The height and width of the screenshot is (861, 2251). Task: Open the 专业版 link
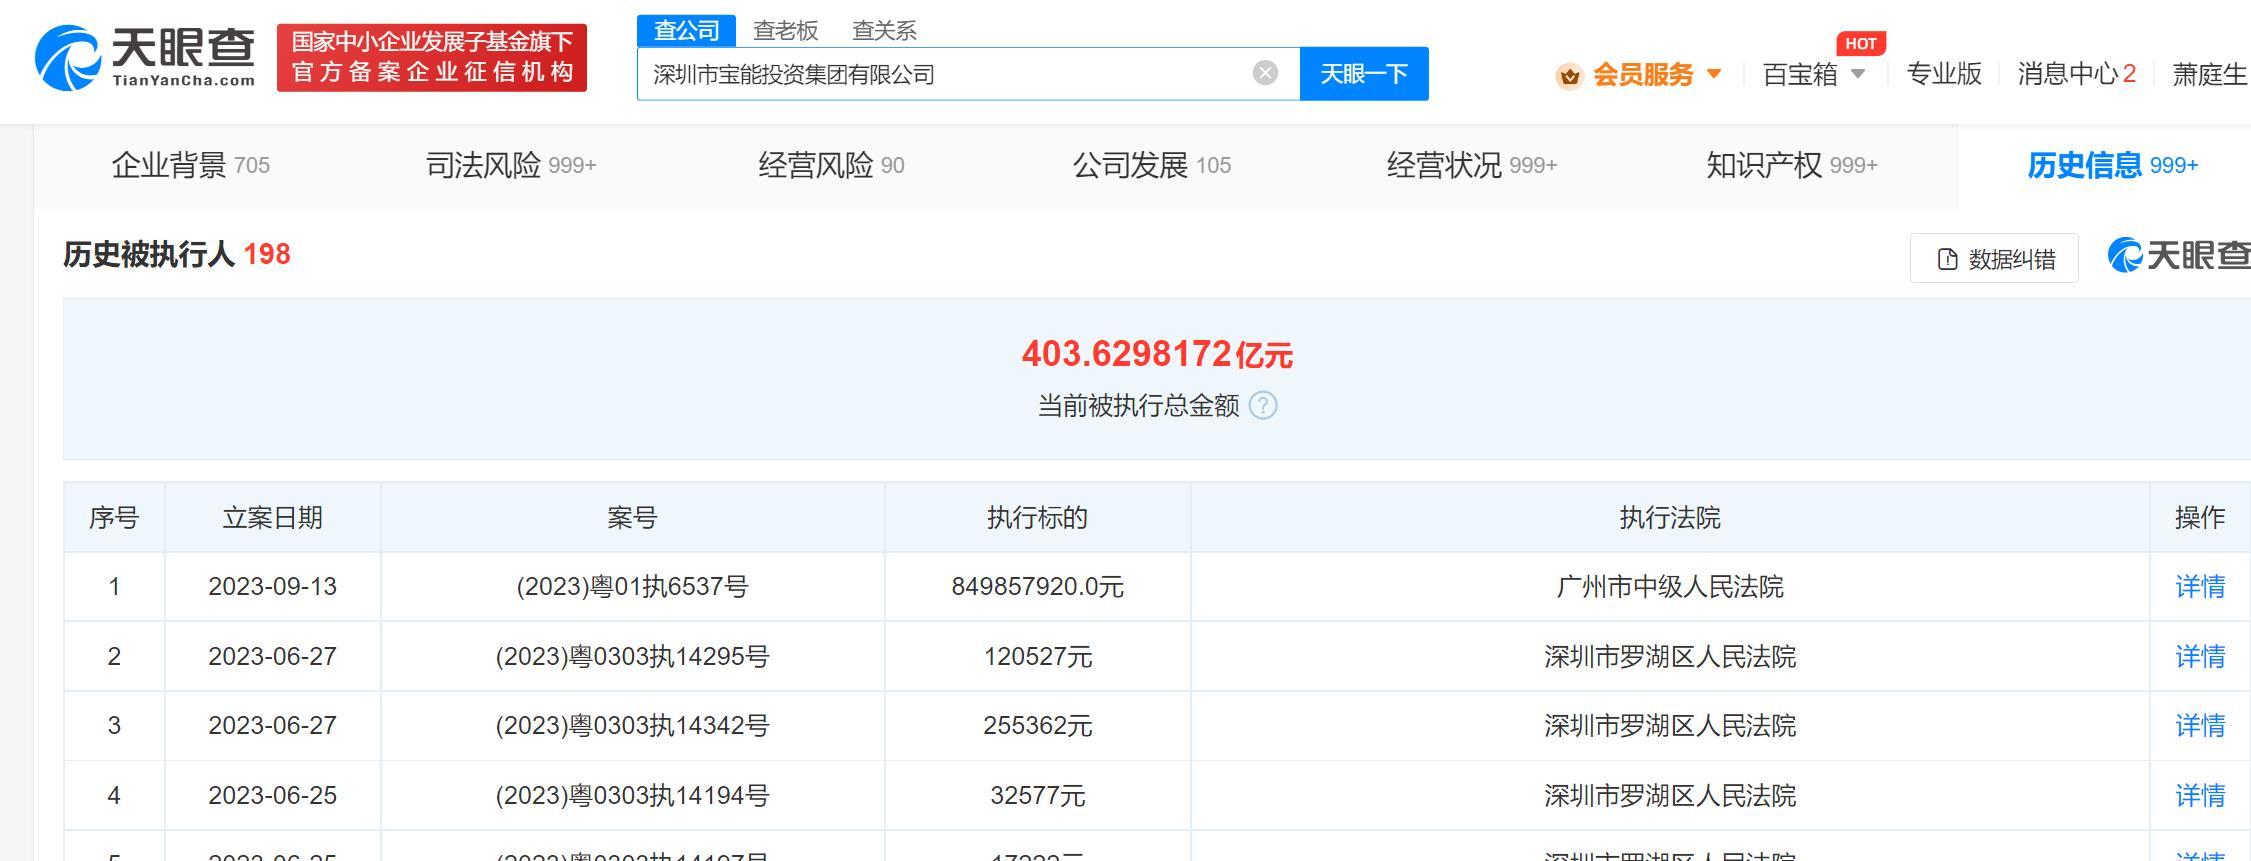click(1943, 74)
